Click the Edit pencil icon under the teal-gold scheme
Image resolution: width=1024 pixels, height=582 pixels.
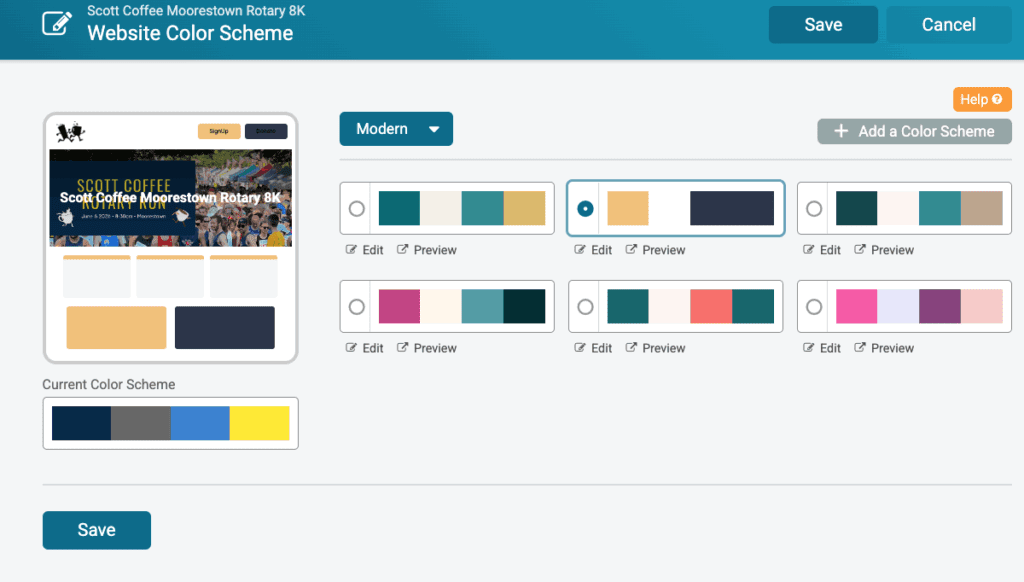(351, 250)
